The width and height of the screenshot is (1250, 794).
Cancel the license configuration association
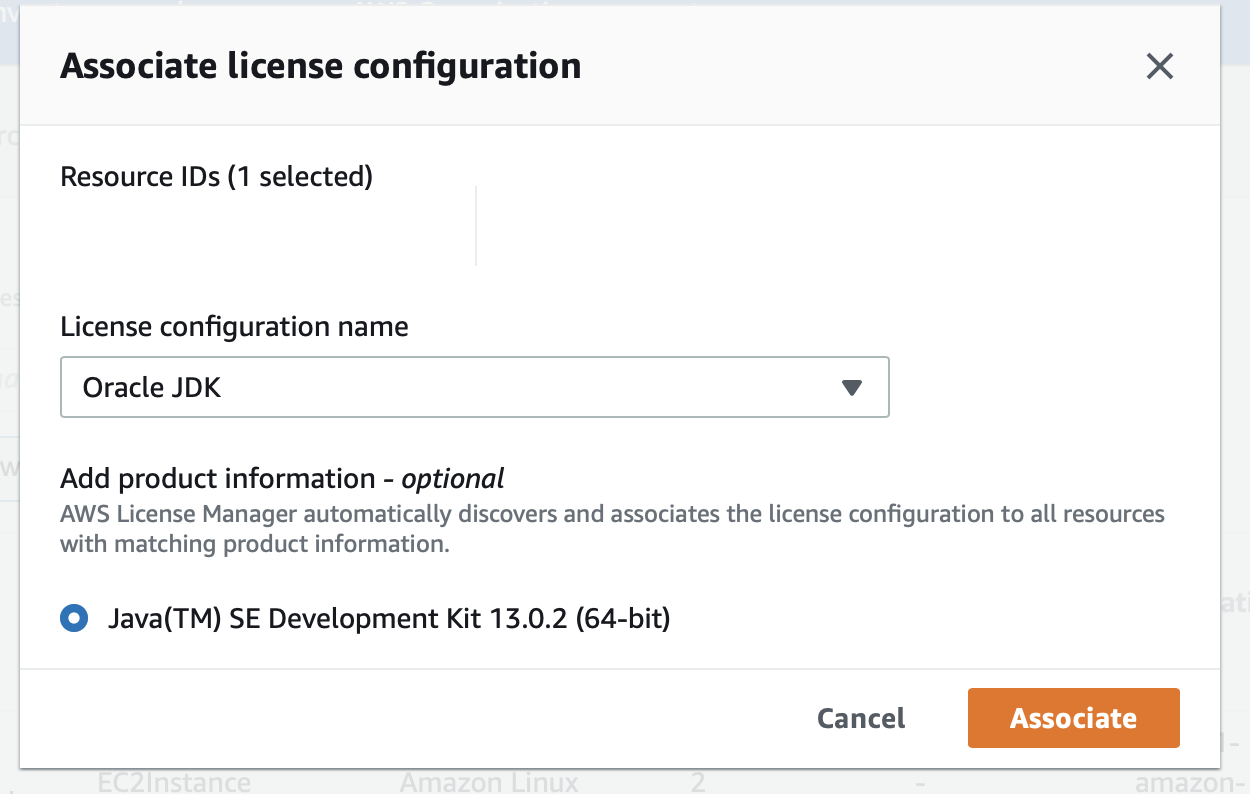(860, 718)
